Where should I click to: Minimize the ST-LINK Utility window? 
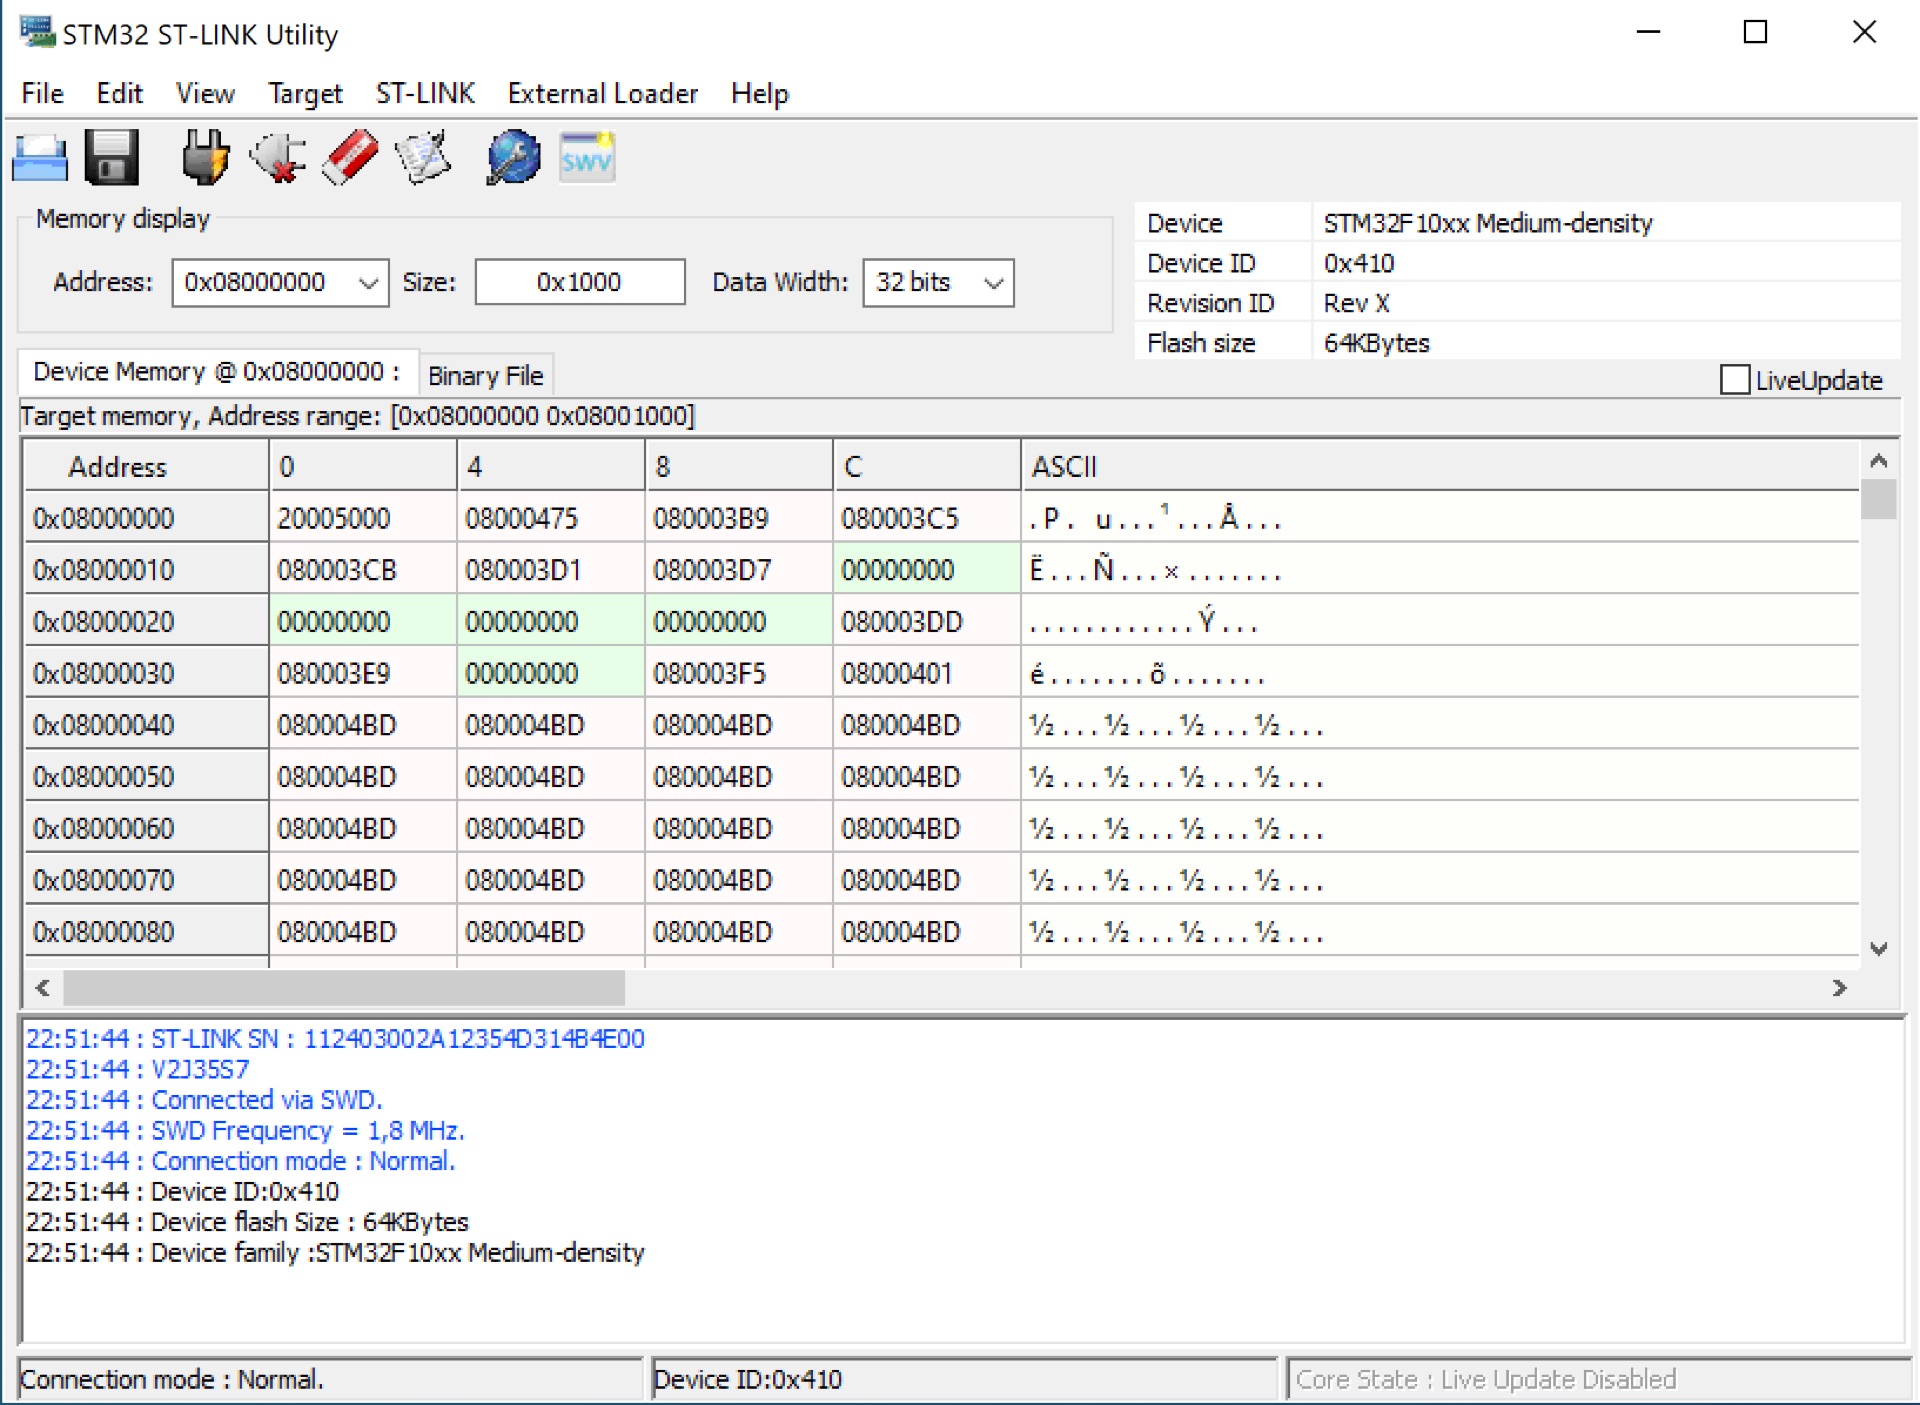coord(1648,32)
